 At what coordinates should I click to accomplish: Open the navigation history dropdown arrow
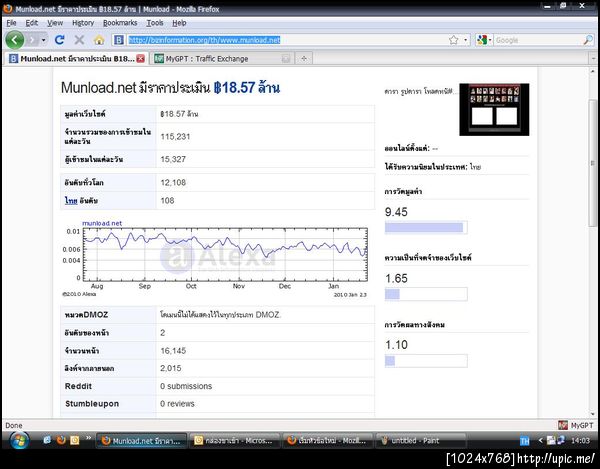pyautogui.click(x=44, y=40)
